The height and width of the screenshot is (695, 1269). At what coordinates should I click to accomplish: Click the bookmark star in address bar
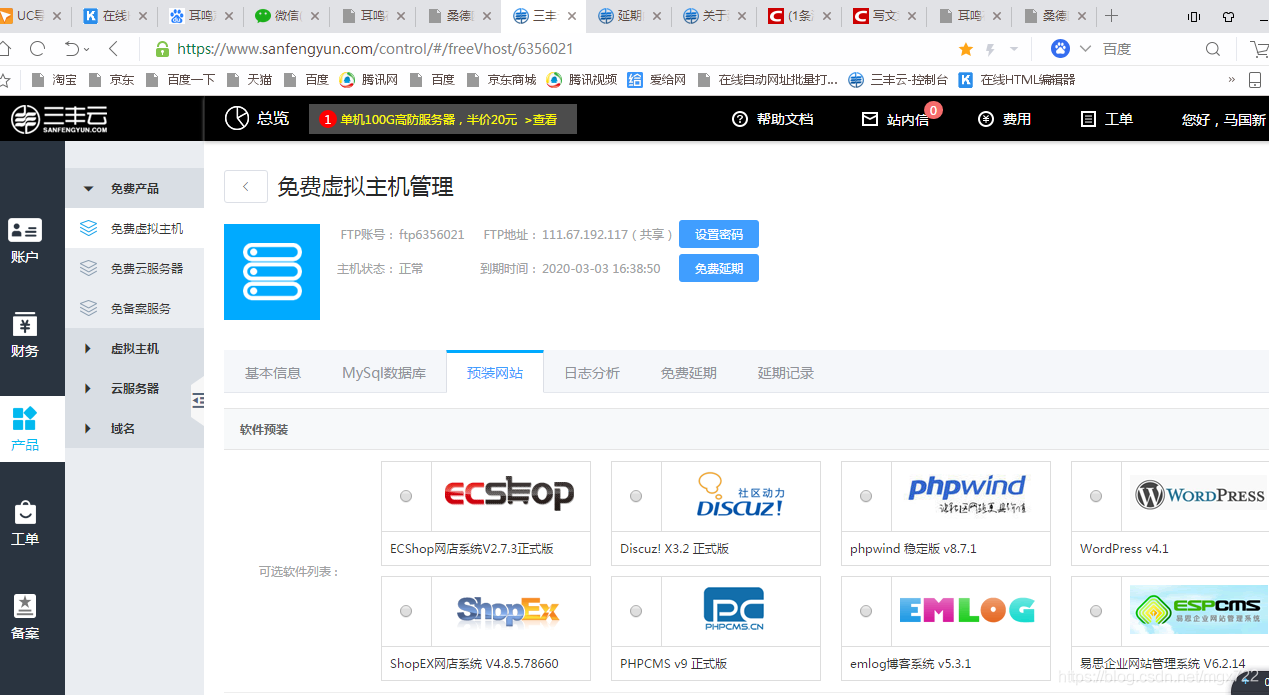965,49
